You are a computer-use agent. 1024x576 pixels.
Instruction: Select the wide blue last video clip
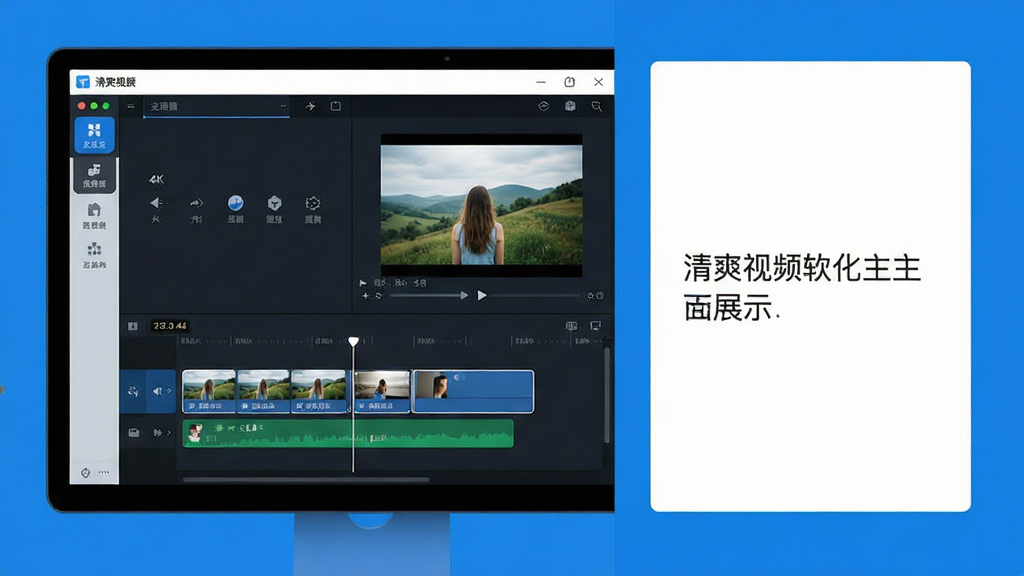473,391
